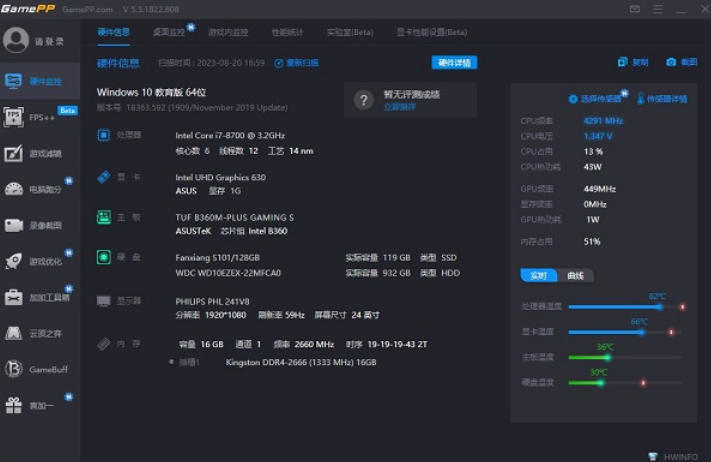The image size is (711, 462).
Task: Click PHILIPS PHL 241V8 monitor text
Action: click(x=212, y=301)
